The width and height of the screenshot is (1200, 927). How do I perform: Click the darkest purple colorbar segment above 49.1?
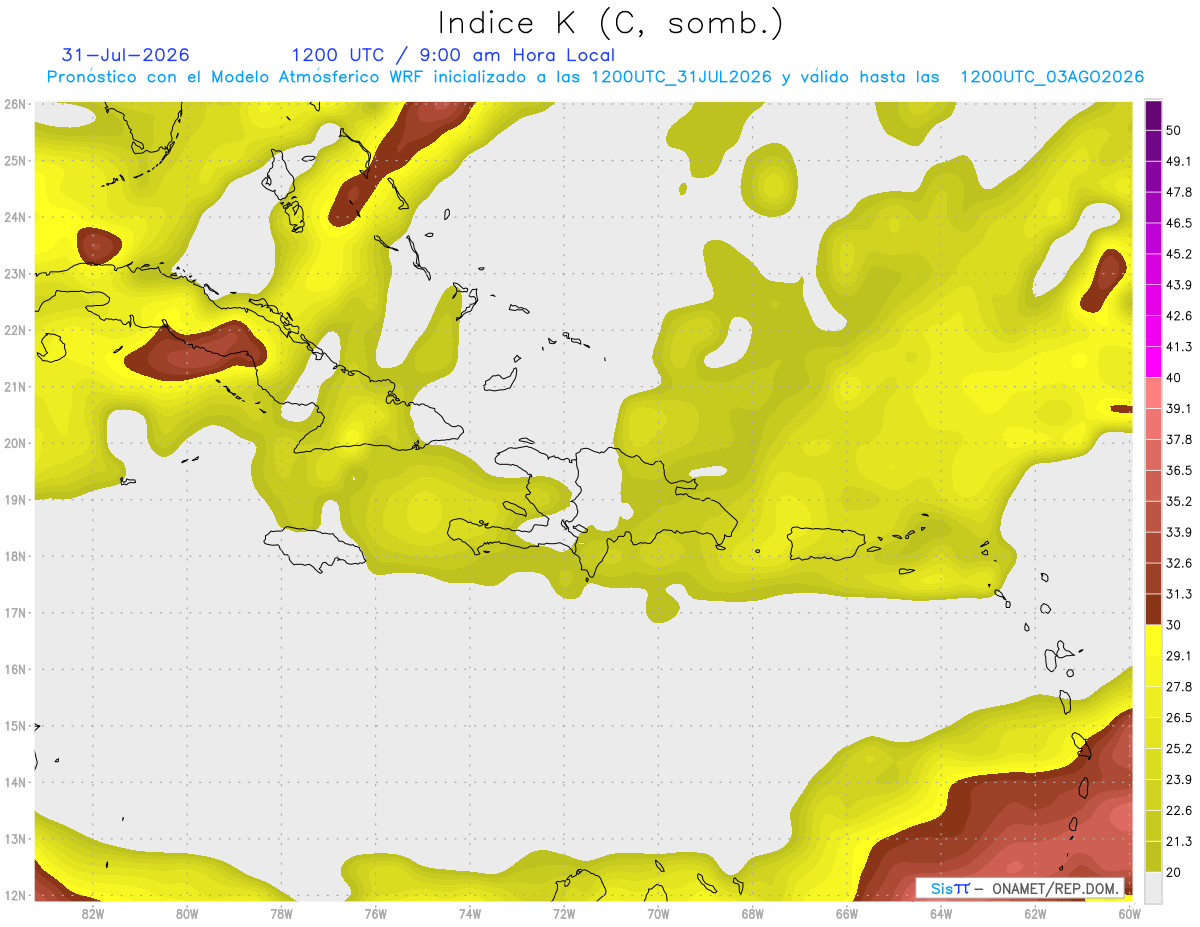(x=1153, y=116)
